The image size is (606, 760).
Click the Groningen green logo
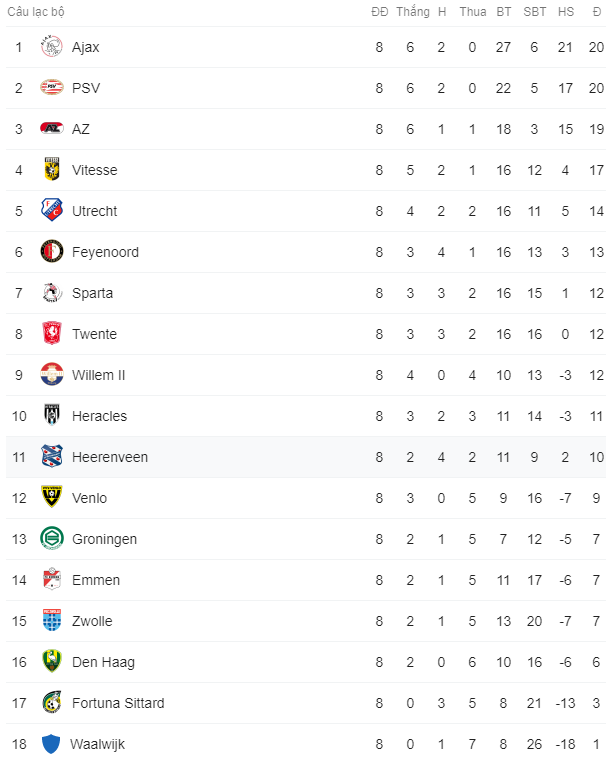pyautogui.click(x=51, y=539)
